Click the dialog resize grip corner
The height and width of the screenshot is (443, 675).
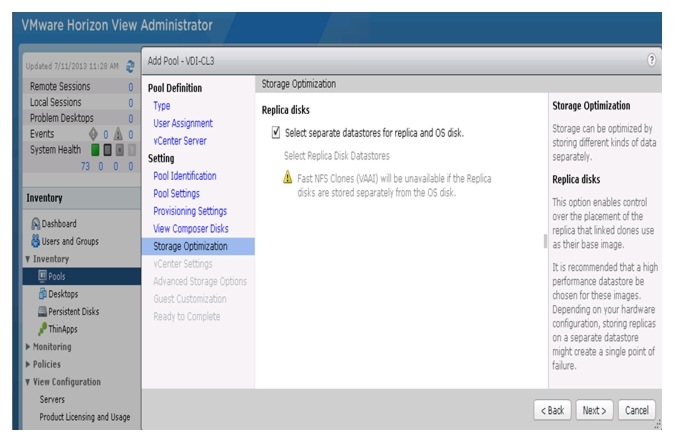point(657,425)
